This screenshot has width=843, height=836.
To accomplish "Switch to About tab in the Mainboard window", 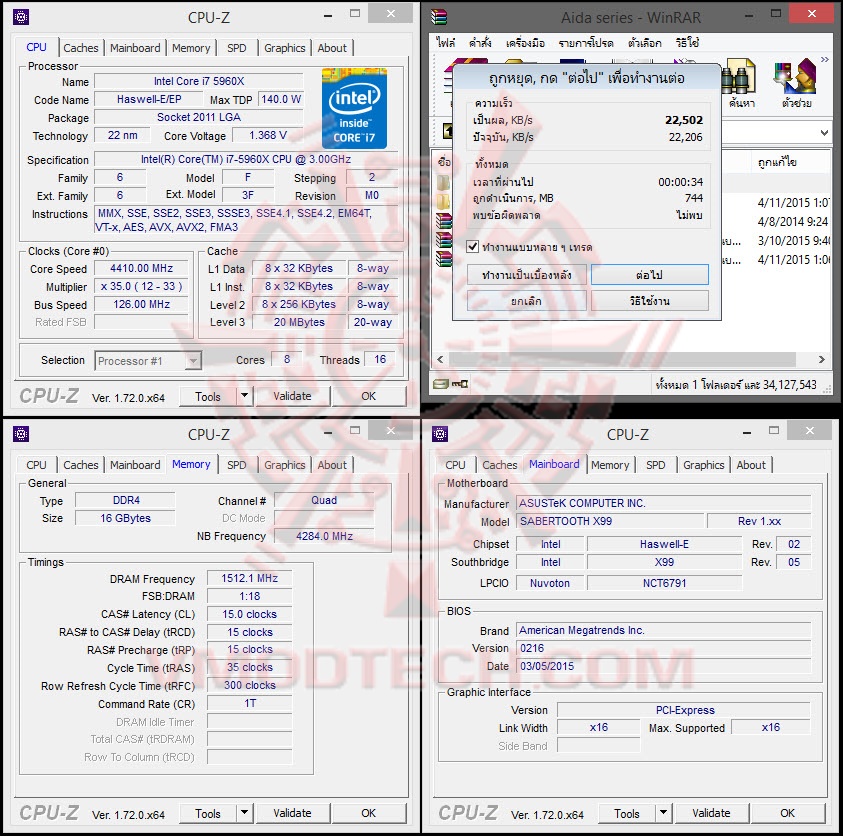I will (x=751, y=465).
